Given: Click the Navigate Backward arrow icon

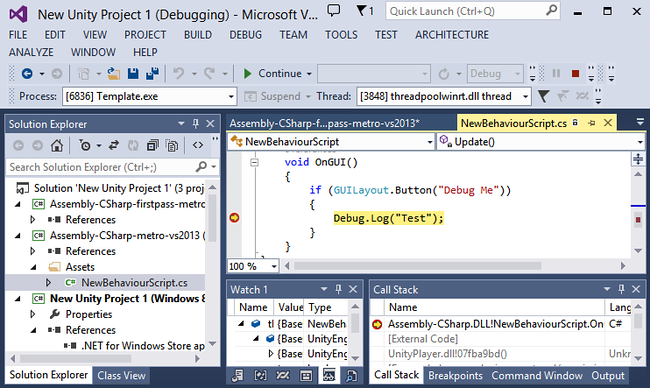Looking at the screenshot, I should pos(27,74).
